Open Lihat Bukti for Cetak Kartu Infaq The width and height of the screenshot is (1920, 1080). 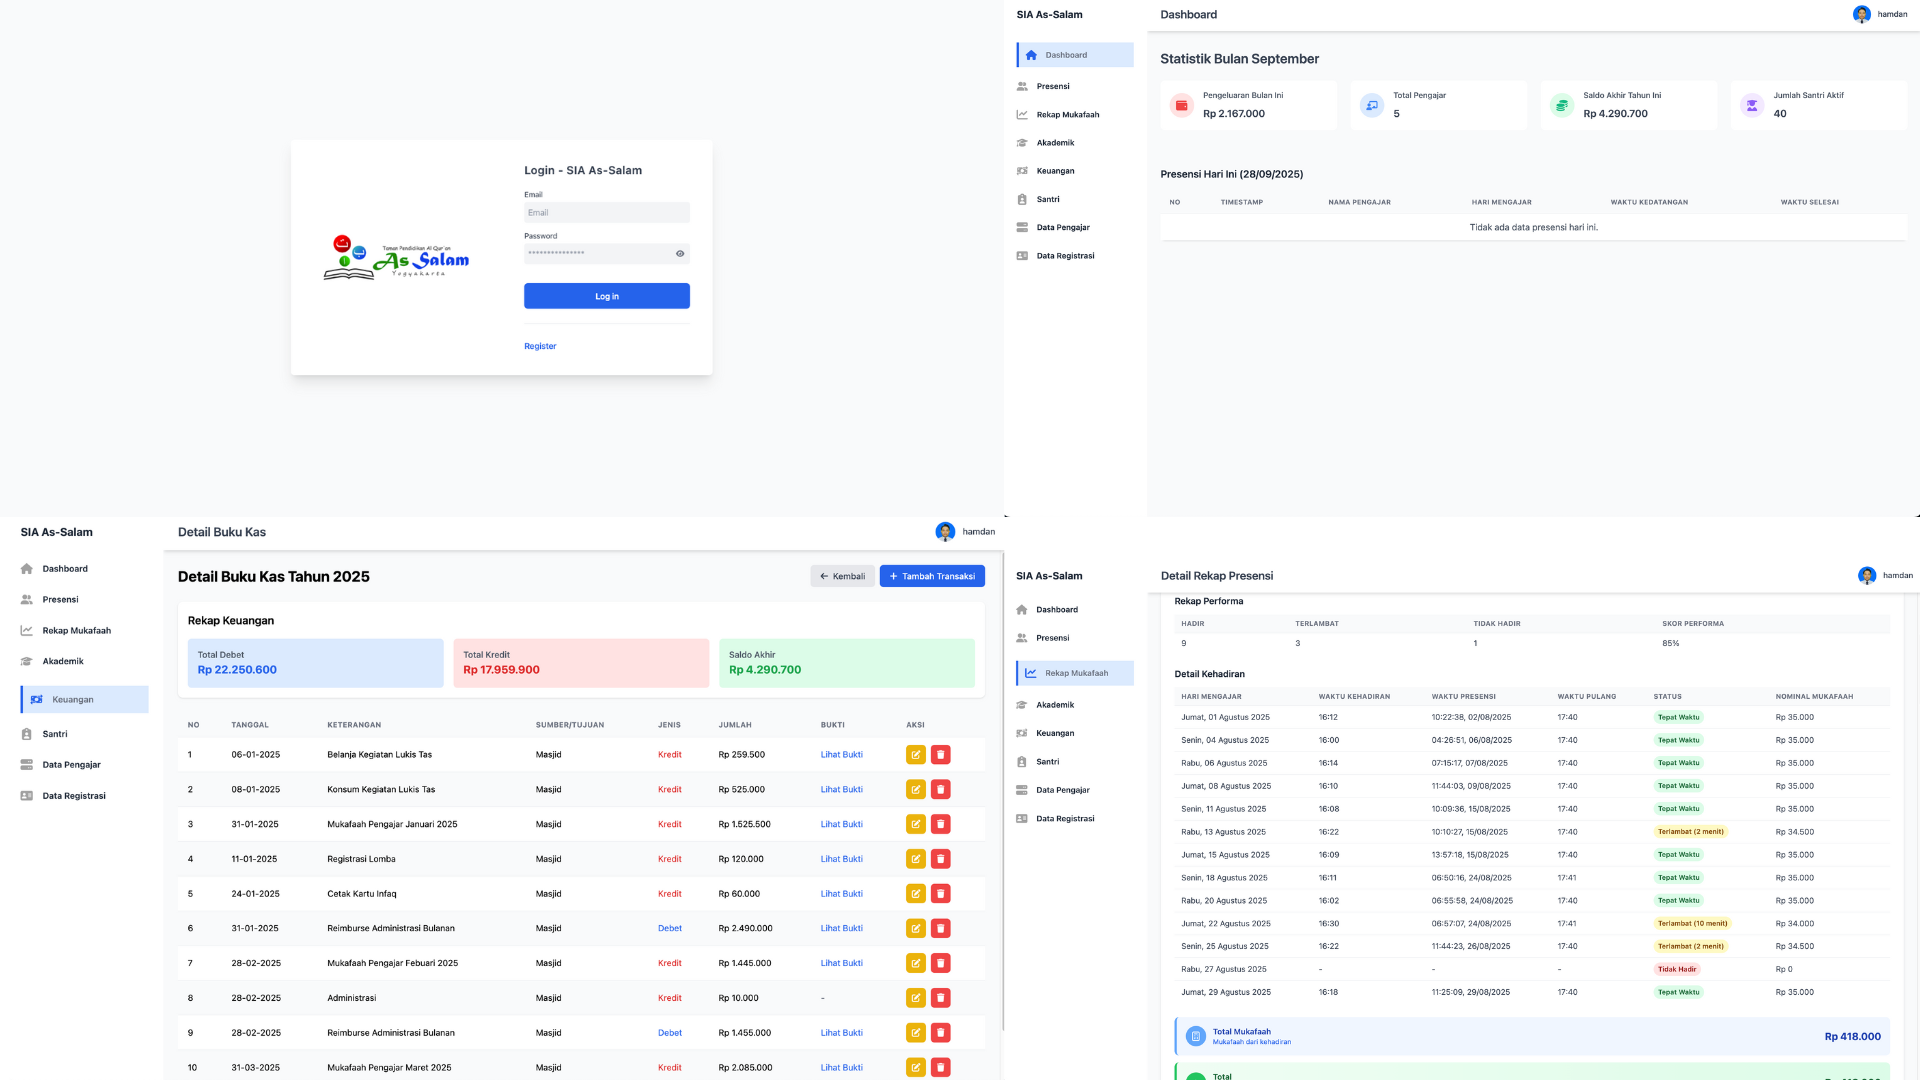(x=841, y=894)
